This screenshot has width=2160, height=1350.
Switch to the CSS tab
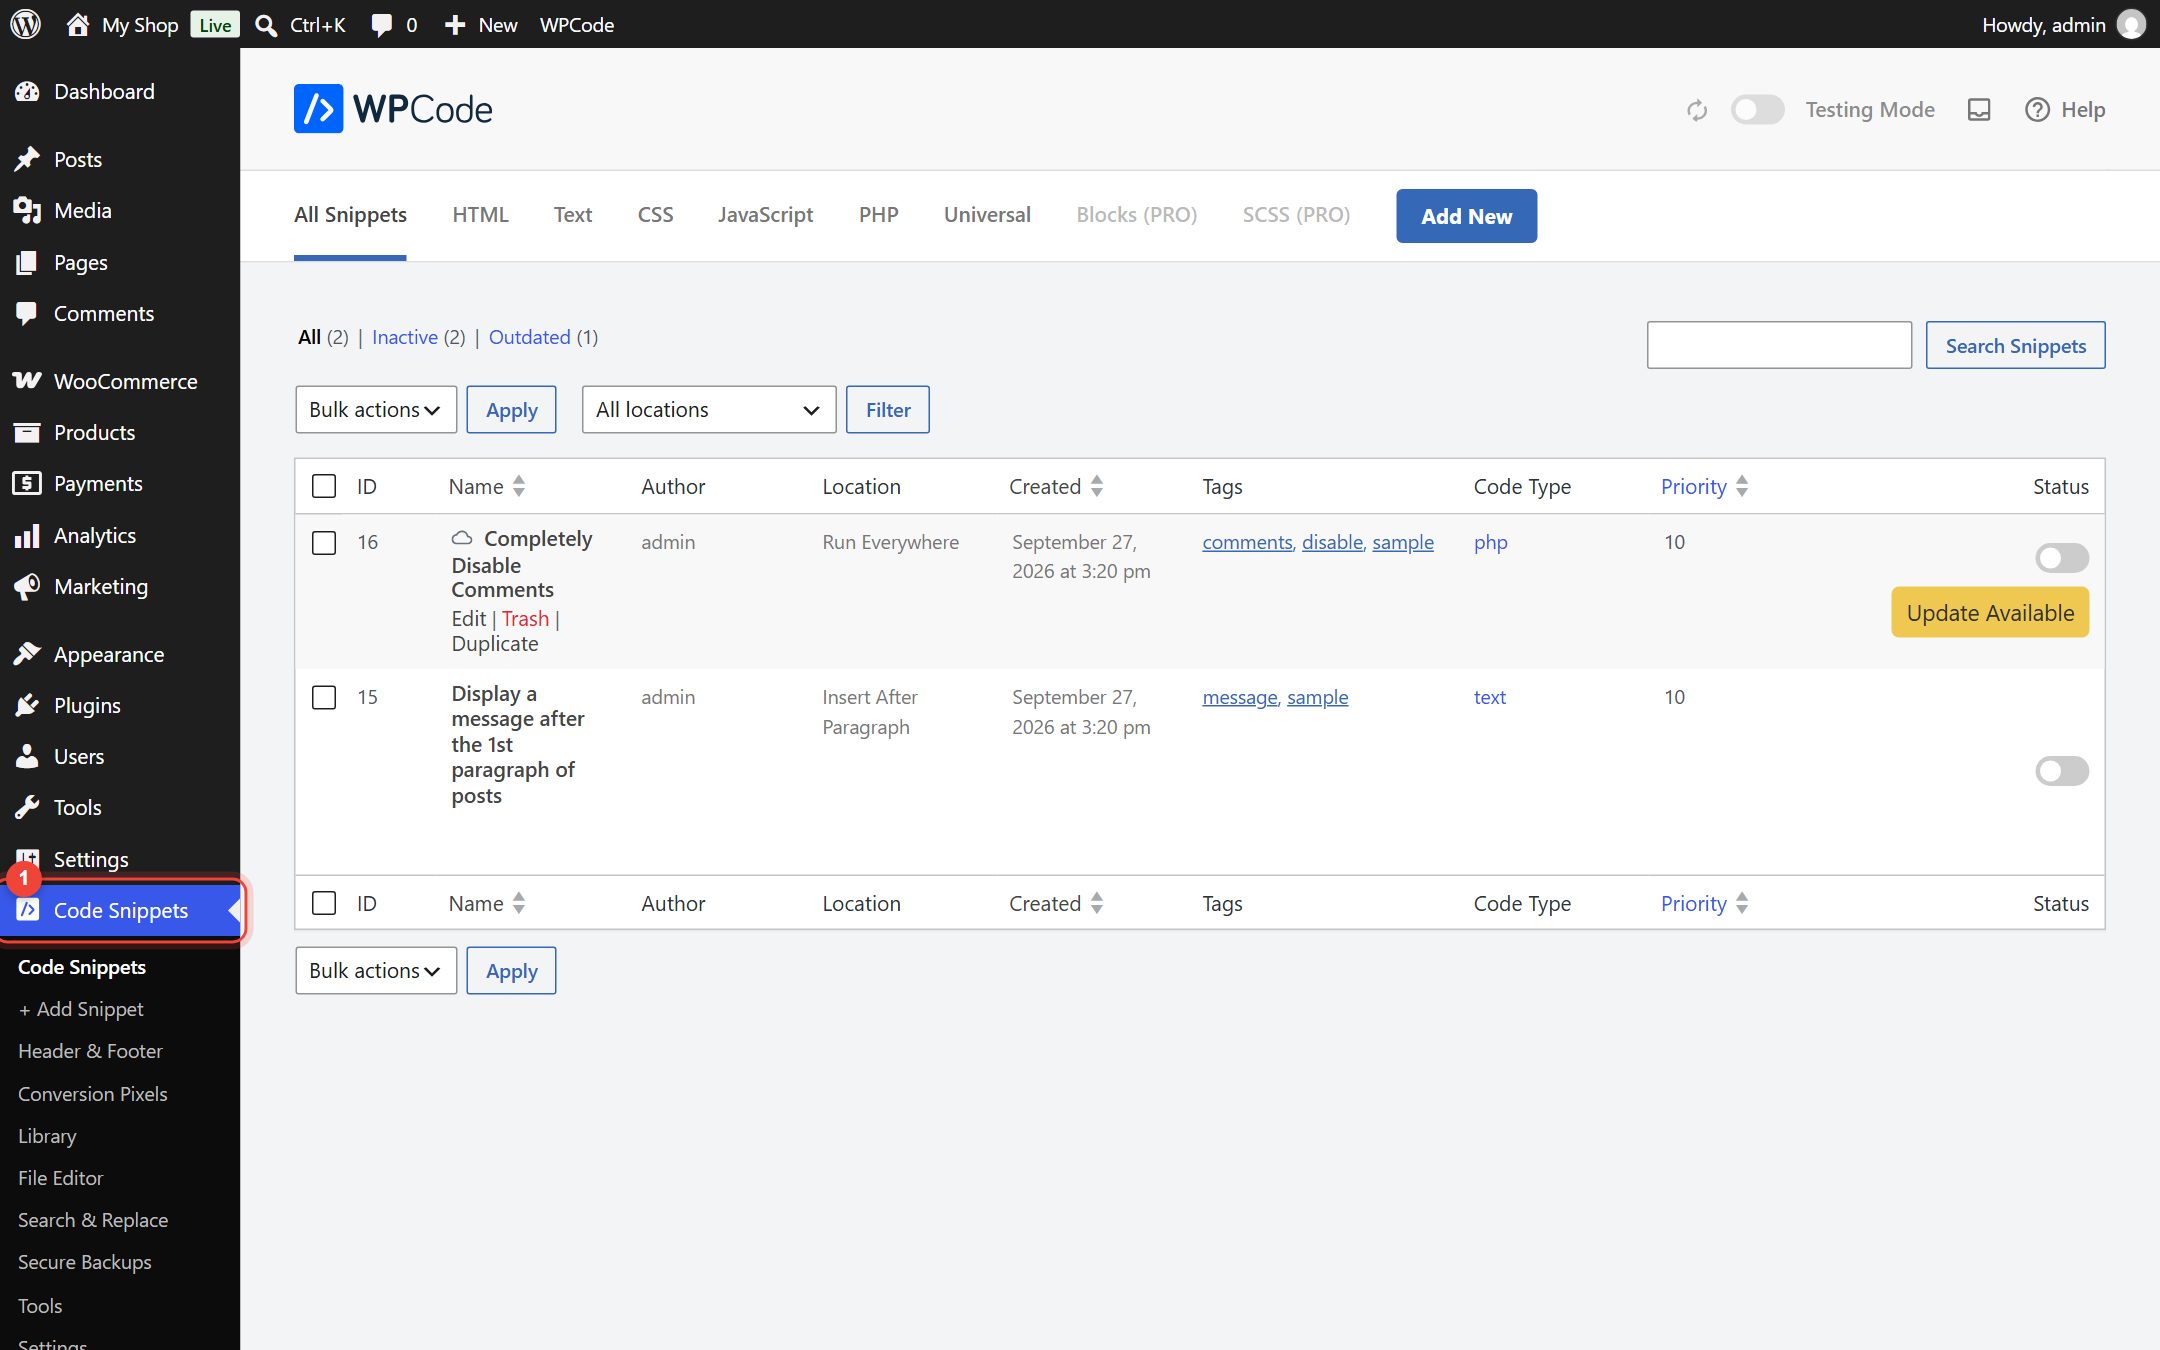(655, 215)
